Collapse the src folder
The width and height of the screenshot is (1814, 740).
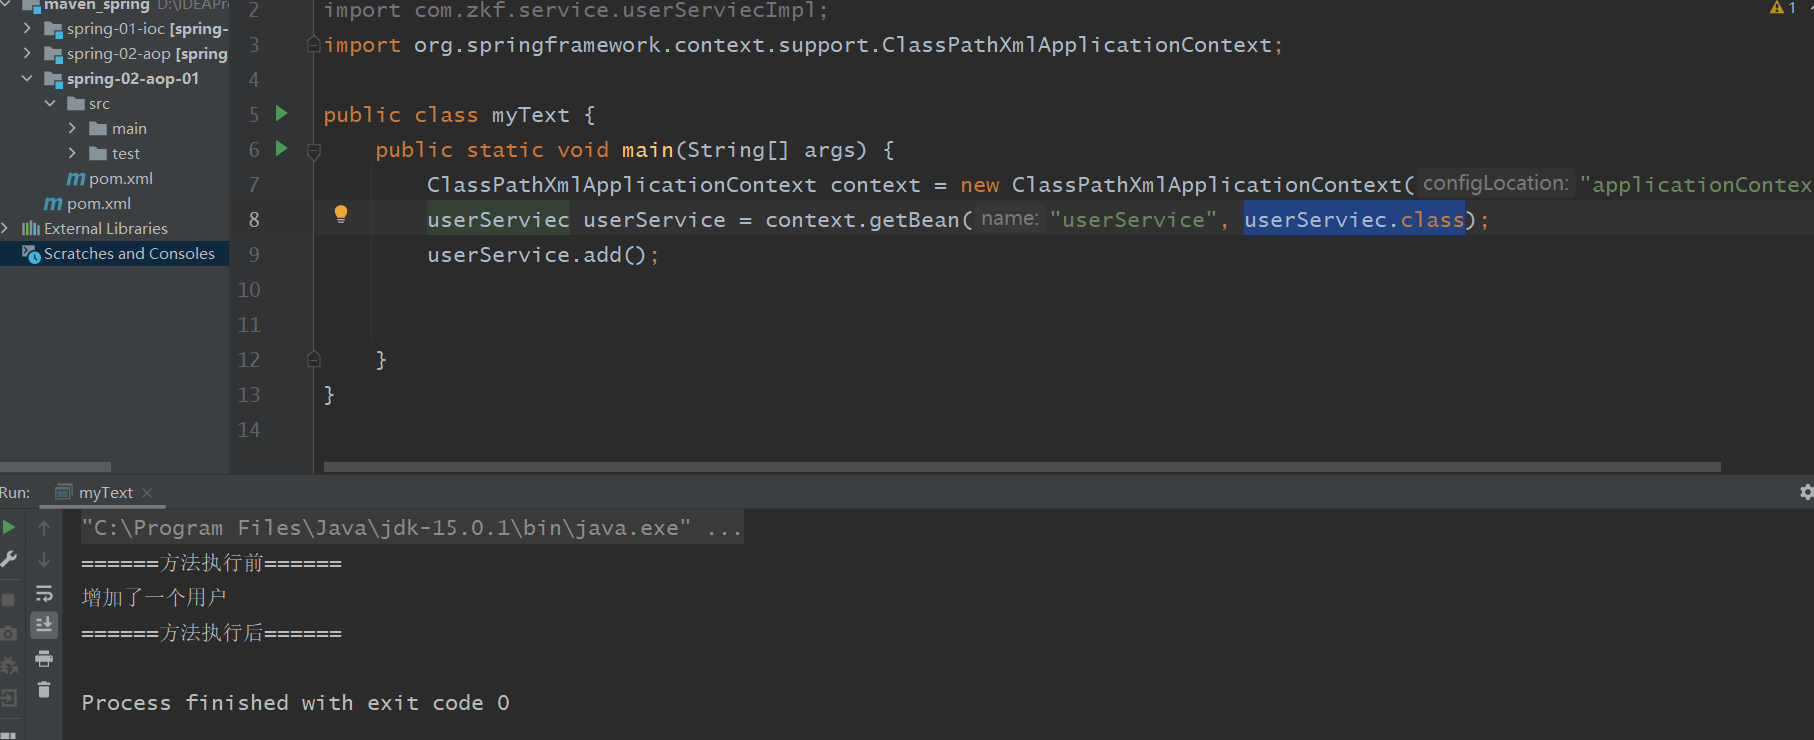click(x=50, y=103)
